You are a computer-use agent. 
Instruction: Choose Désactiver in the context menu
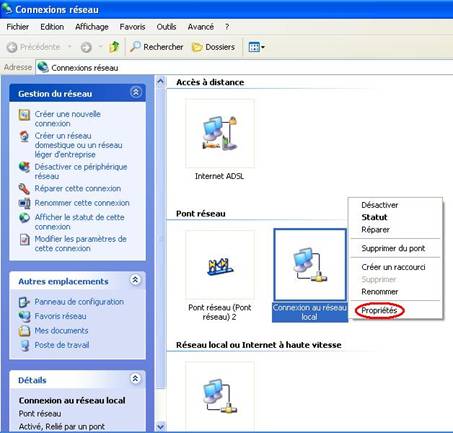(379, 205)
